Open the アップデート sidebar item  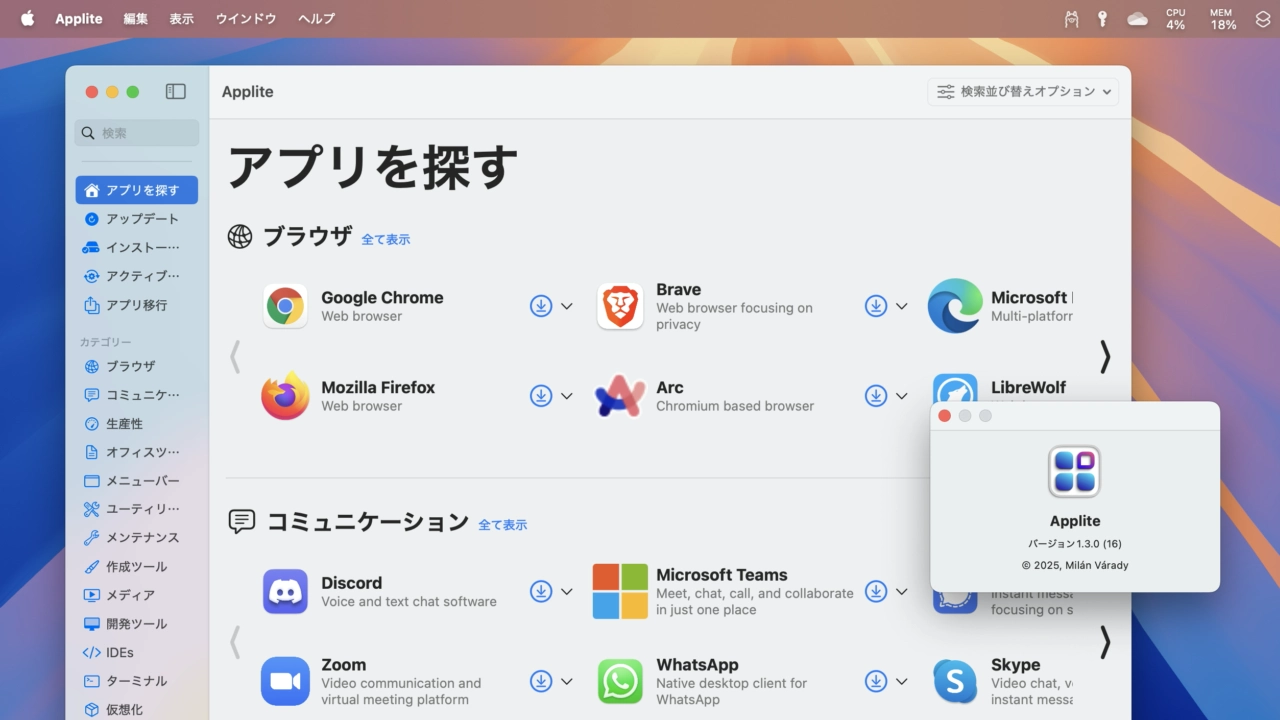click(x=141, y=219)
